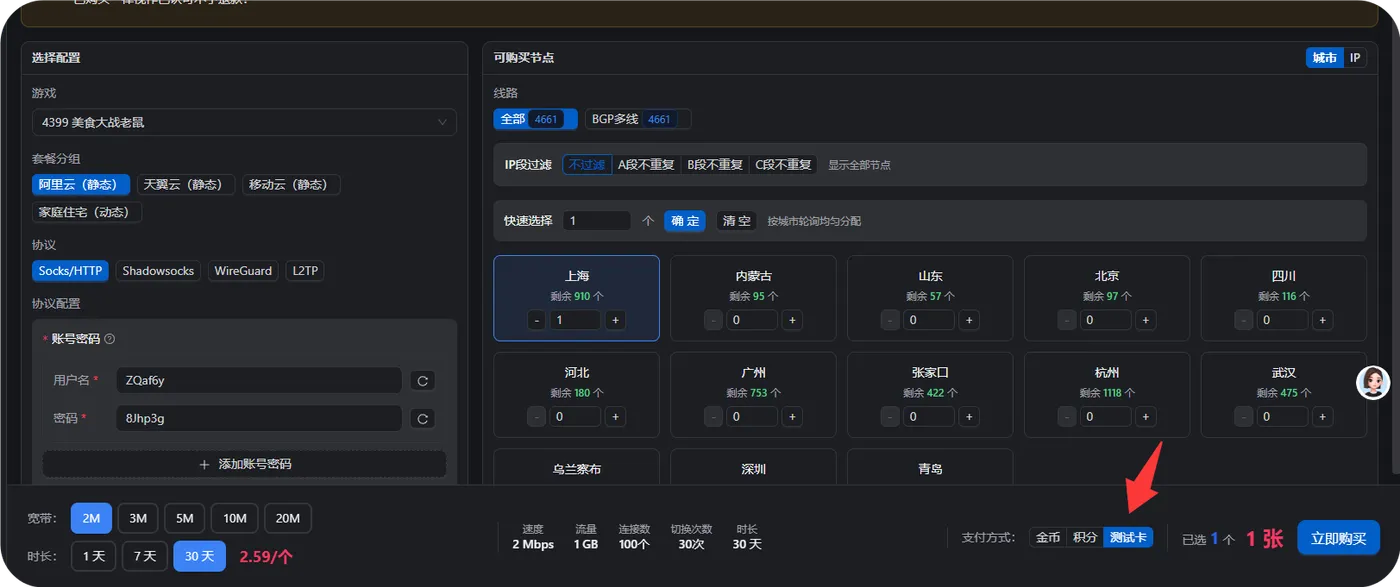Viewport: 1400px width, 587px height.
Task: Increase 内蒙古 node count with plus
Action: click(792, 320)
